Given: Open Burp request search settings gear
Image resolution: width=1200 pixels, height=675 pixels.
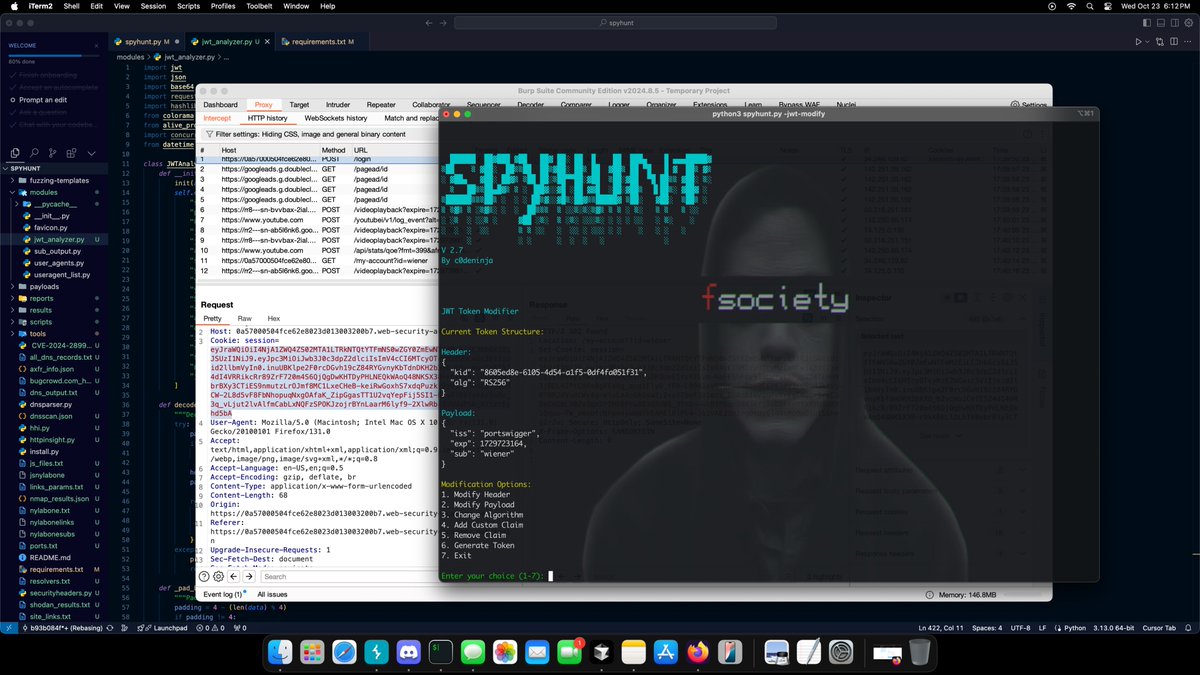Looking at the screenshot, I should pos(218,576).
